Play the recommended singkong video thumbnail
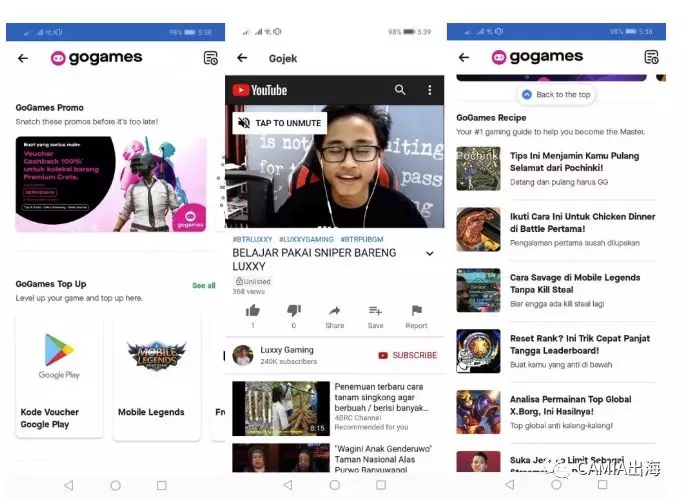682x498 pixels. click(x=281, y=408)
